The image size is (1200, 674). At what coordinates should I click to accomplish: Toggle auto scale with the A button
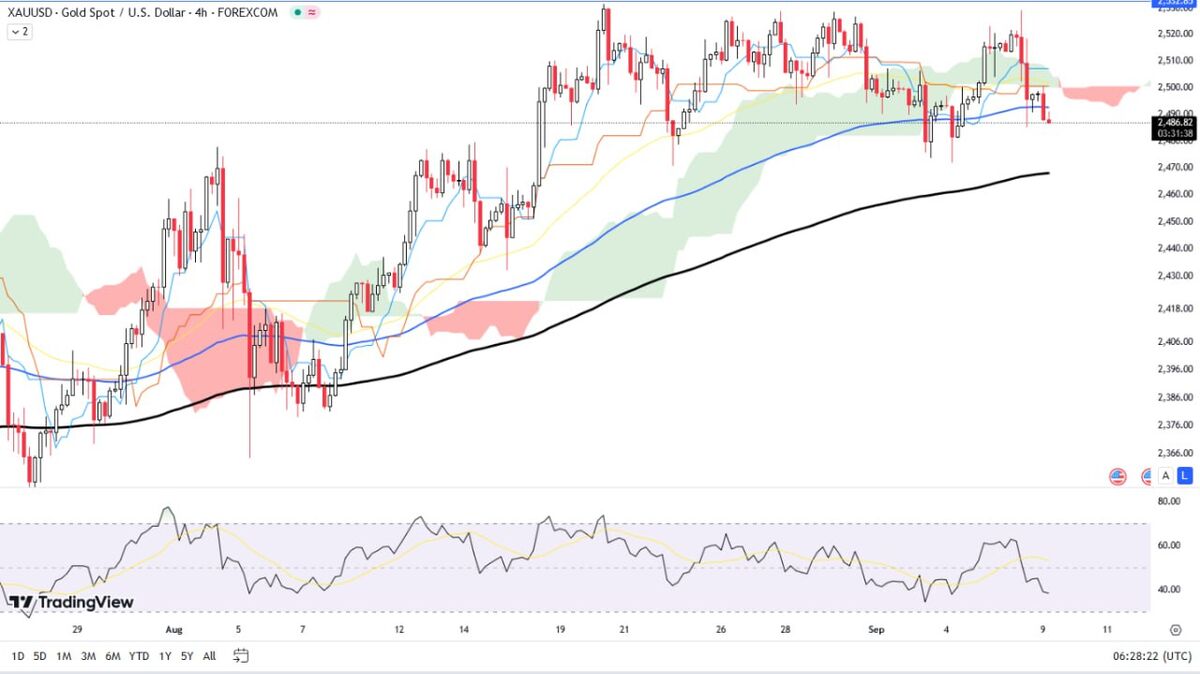(1165, 476)
